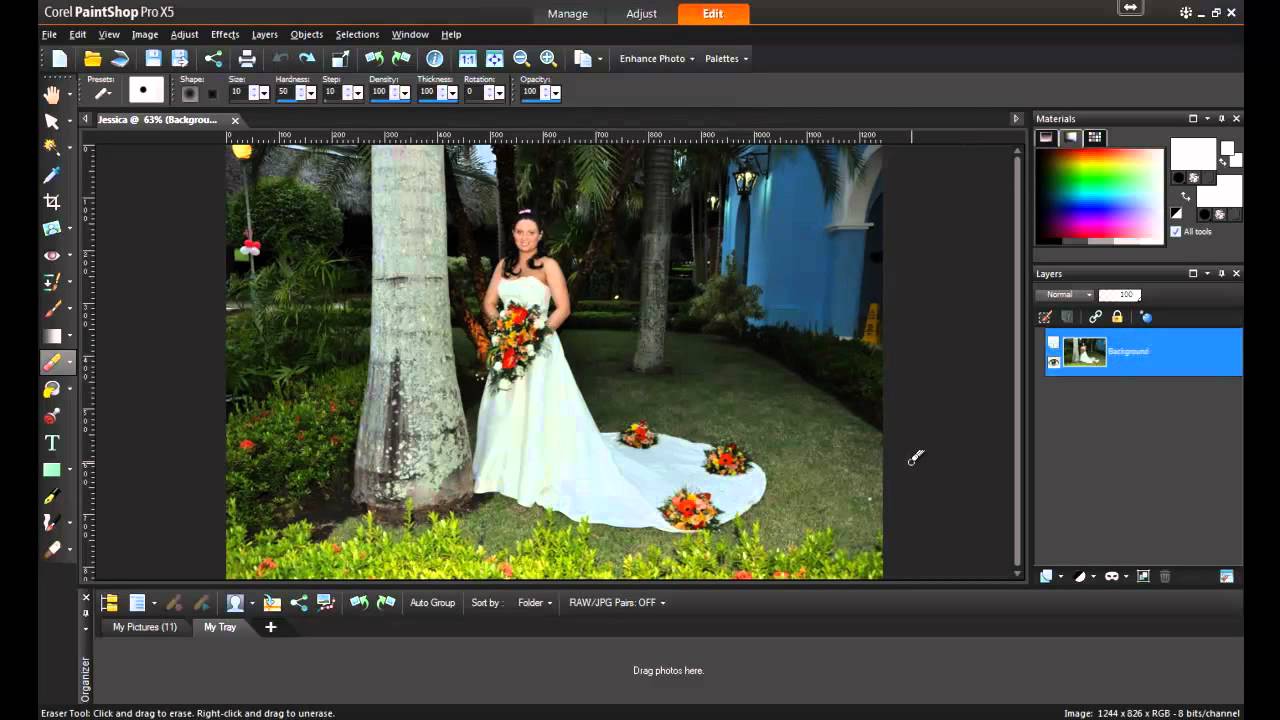
Task: Click the layer opacity 100 field
Action: (x=1119, y=295)
